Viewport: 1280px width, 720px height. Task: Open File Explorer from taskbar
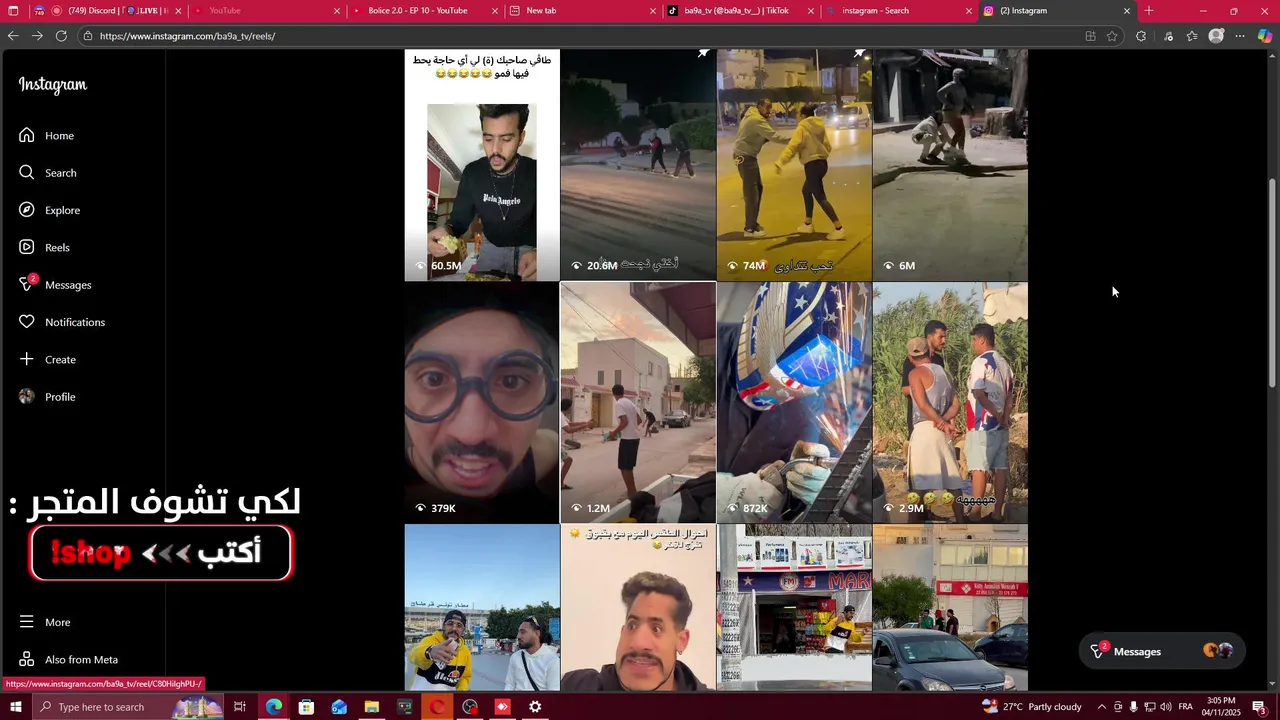[x=372, y=707]
